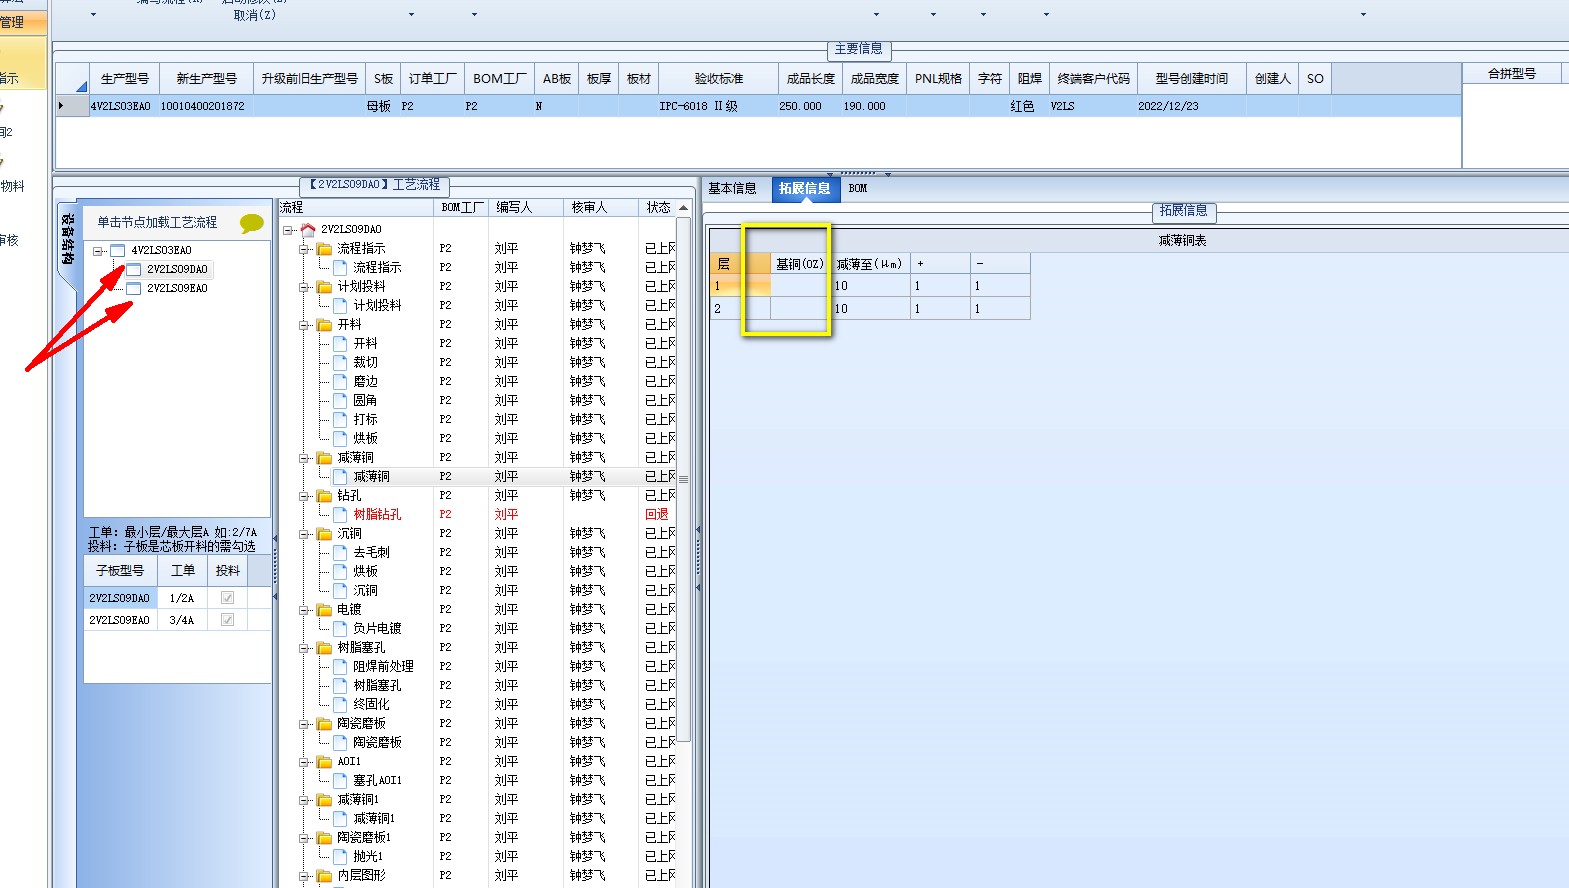Click the 开料 folder icon

[x=324, y=324]
